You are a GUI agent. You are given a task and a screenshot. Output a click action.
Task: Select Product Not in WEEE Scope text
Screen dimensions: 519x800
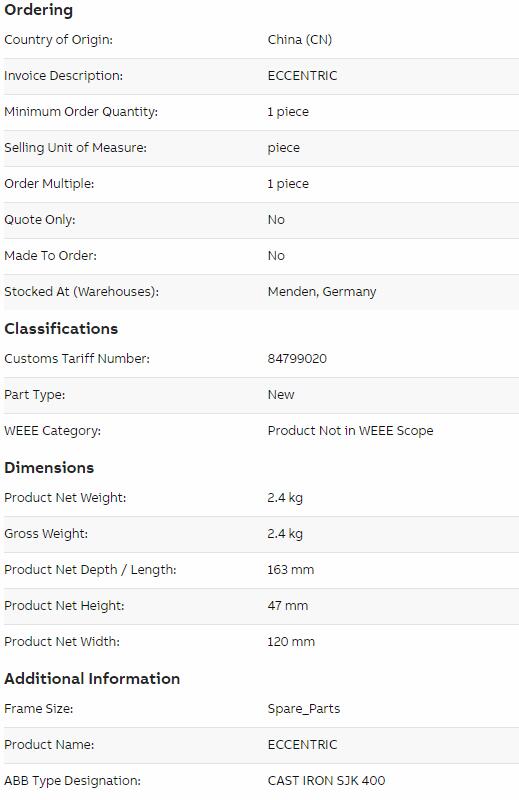click(x=350, y=431)
